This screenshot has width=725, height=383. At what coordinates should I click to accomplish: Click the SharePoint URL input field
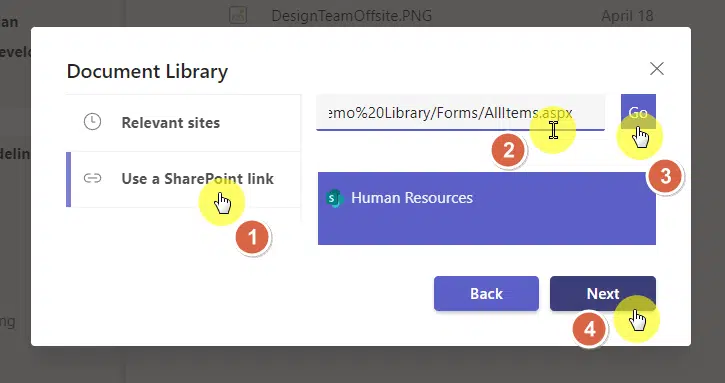(x=461, y=112)
